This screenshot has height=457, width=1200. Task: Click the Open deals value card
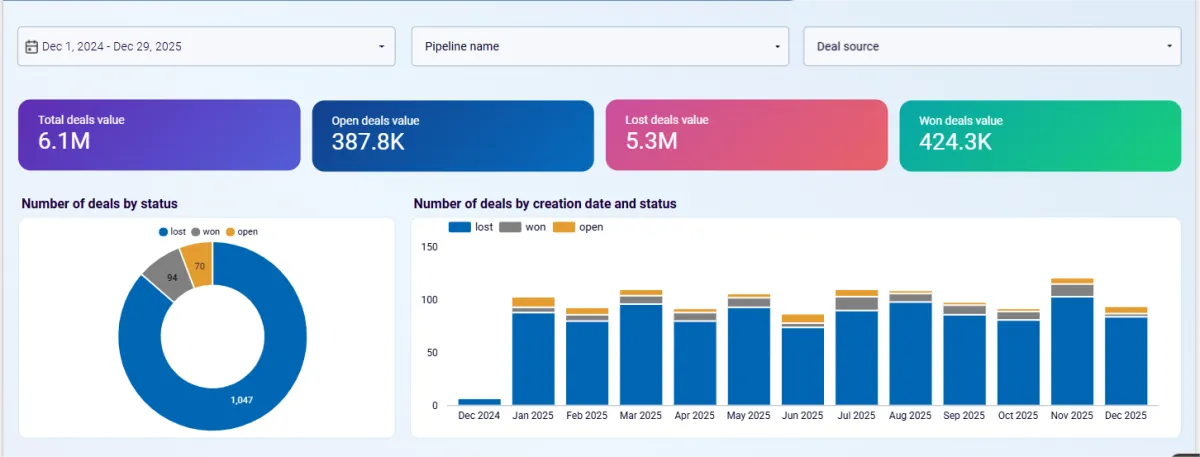click(453, 135)
